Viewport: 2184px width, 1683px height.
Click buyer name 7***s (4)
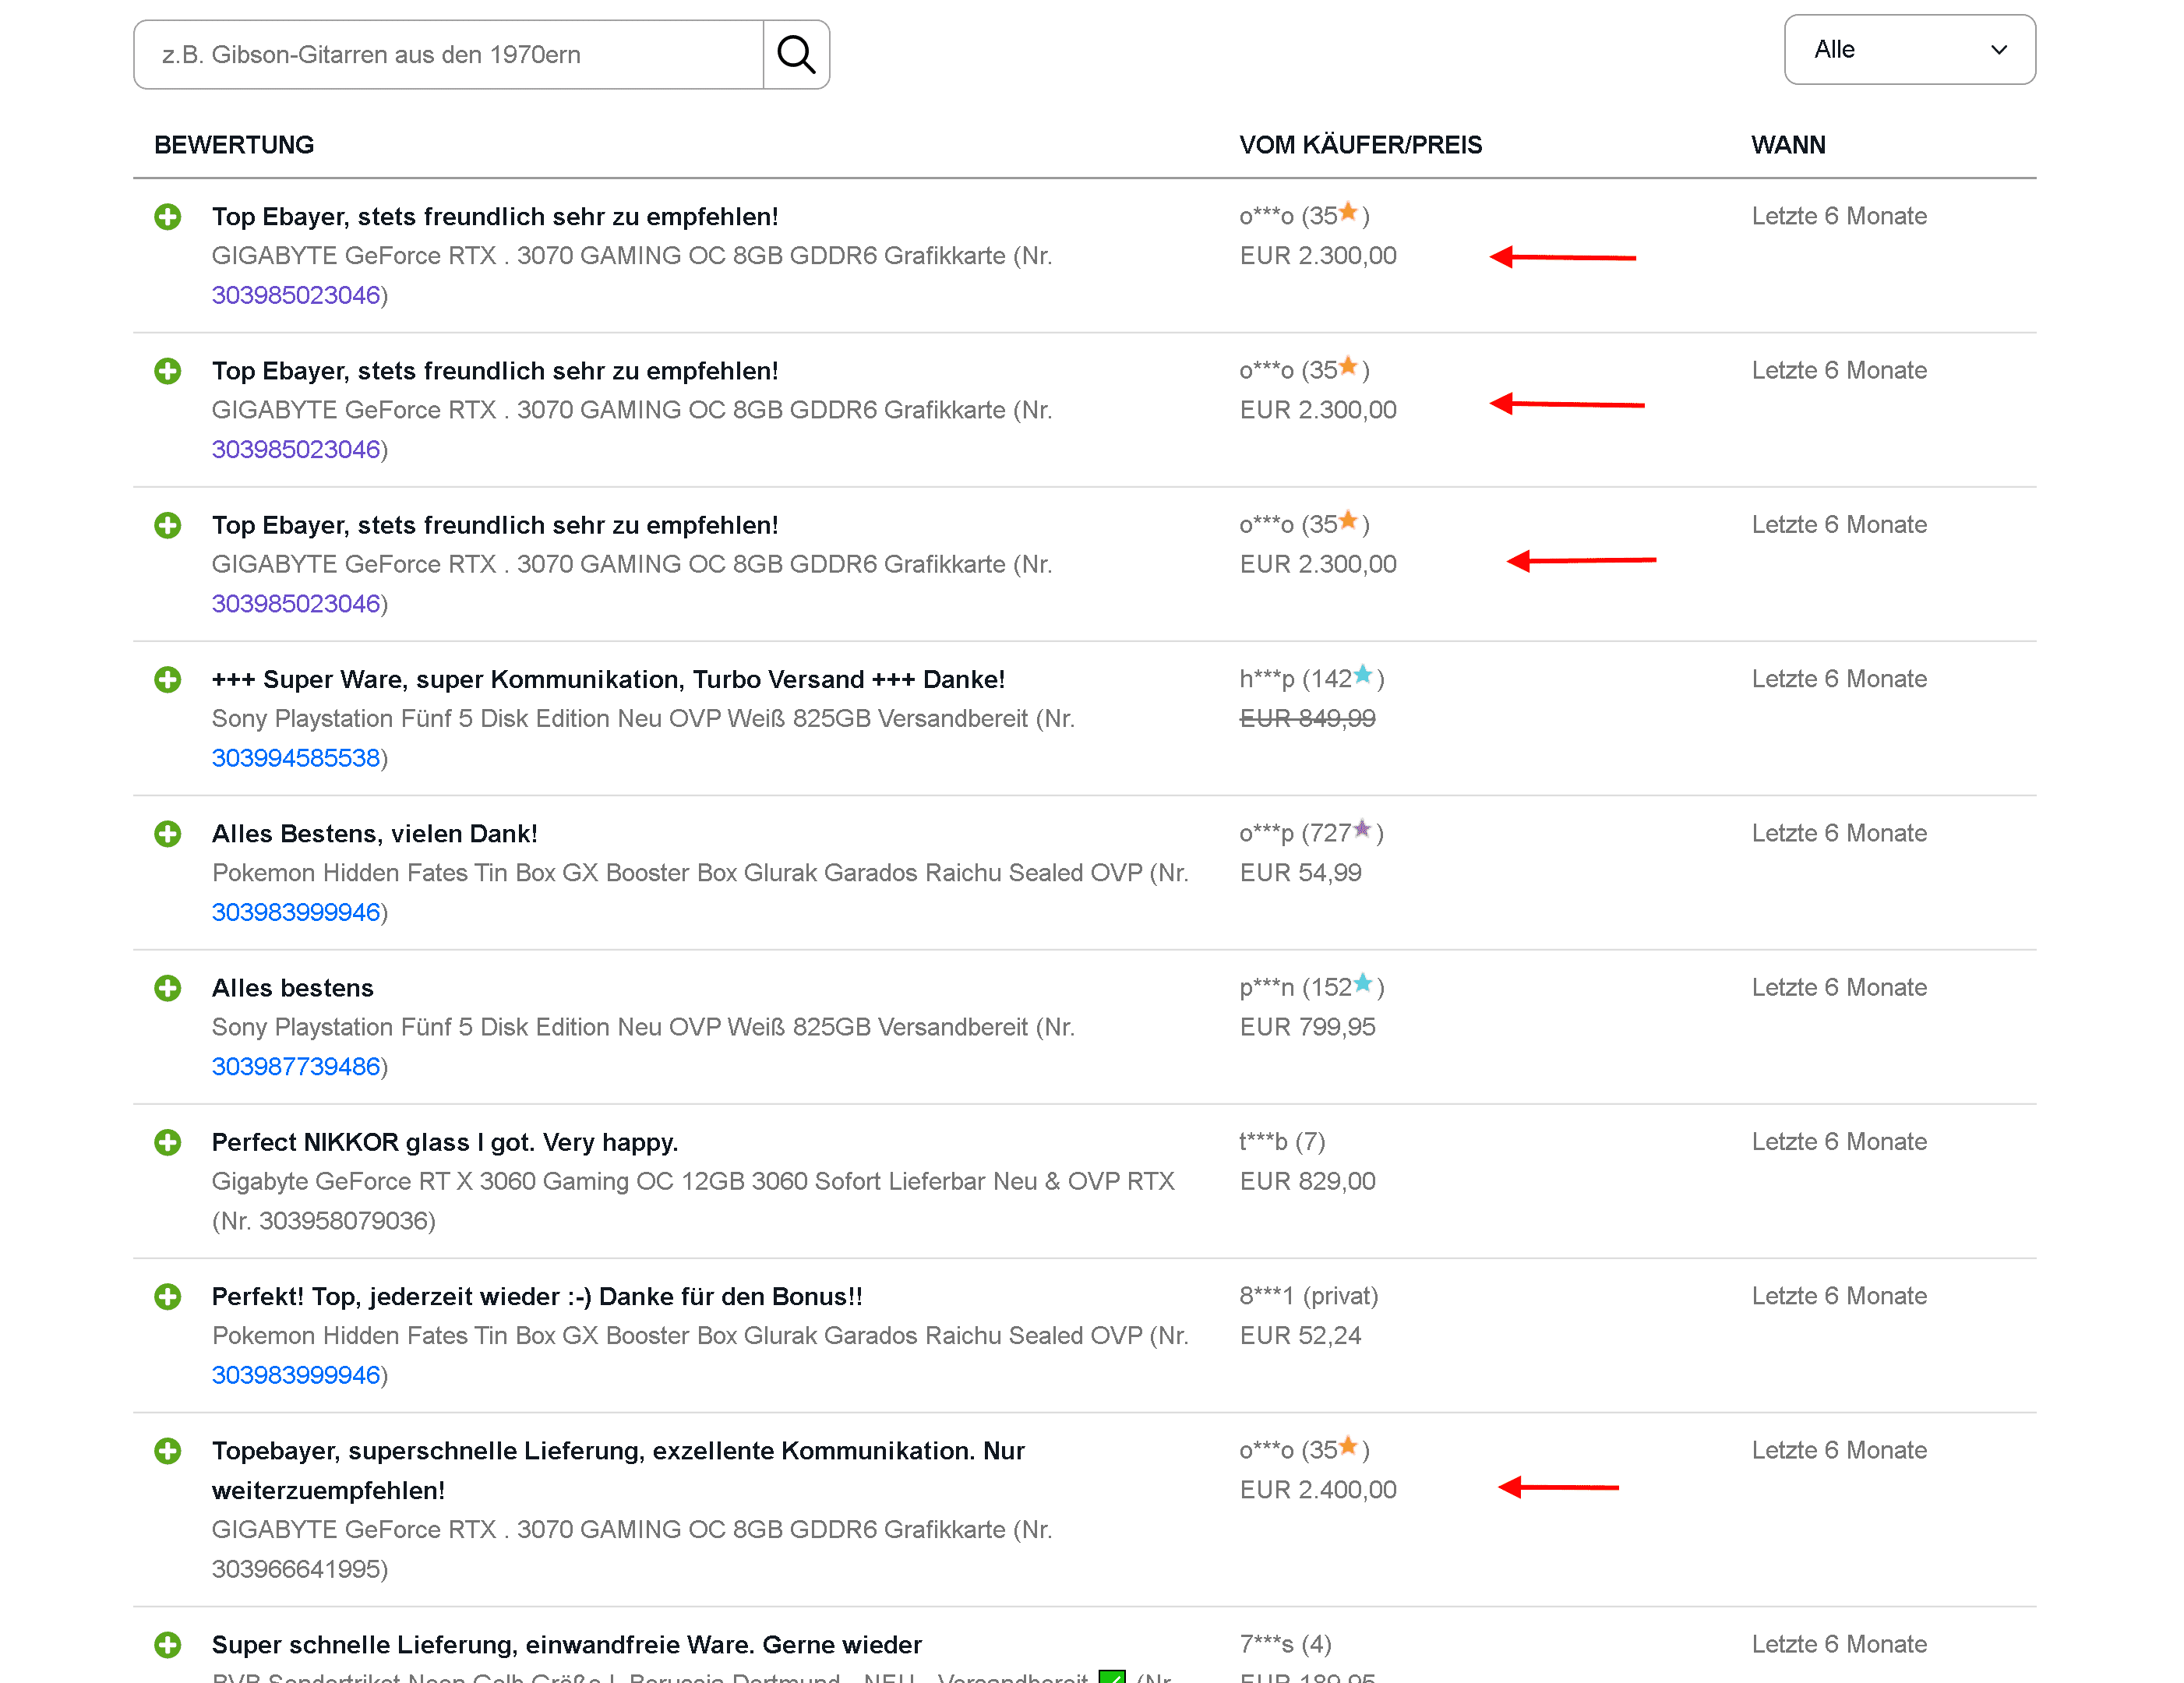tap(1286, 1645)
